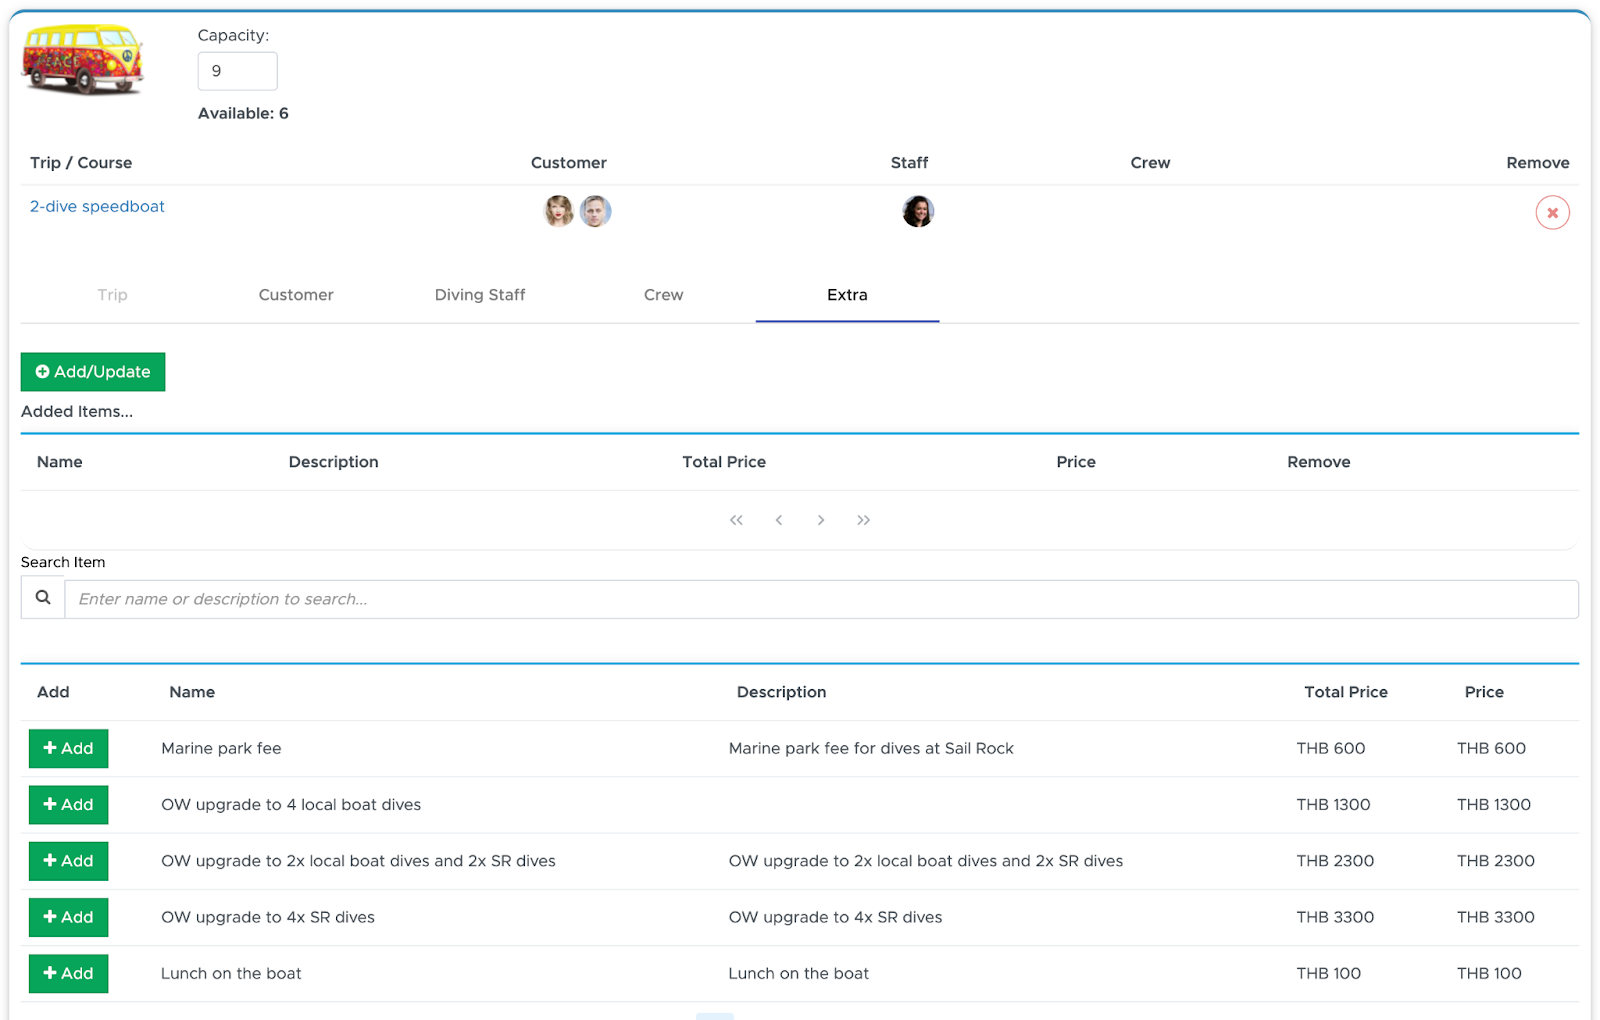Click the red remove icon for 2-dive speedboat
The image size is (1600, 1020).
point(1552,212)
